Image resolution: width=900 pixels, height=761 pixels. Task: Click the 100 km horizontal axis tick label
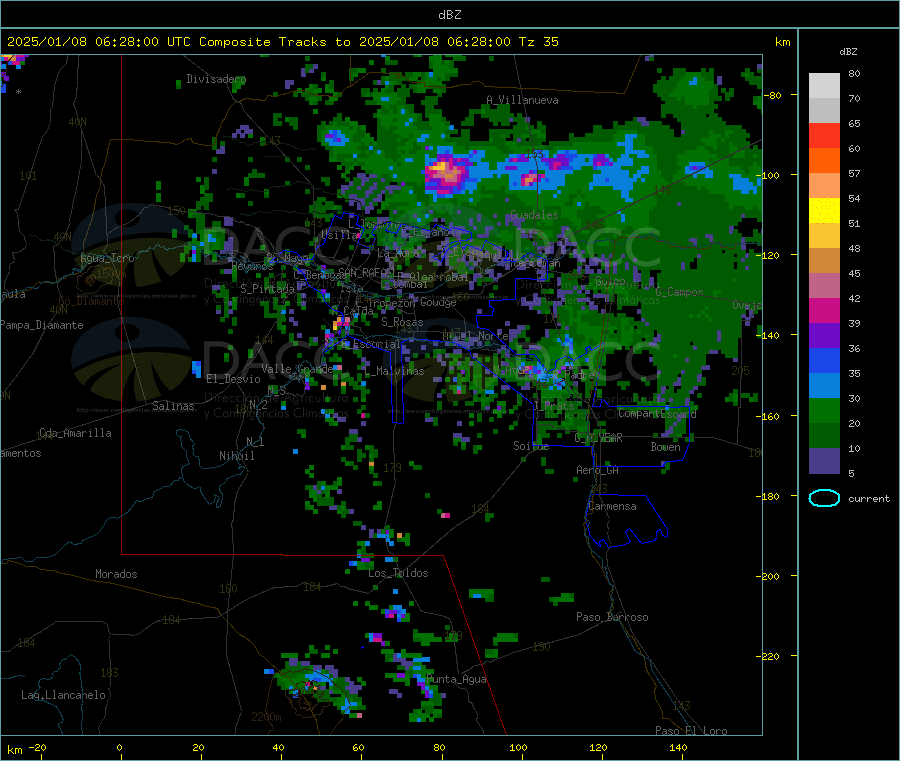click(518, 748)
